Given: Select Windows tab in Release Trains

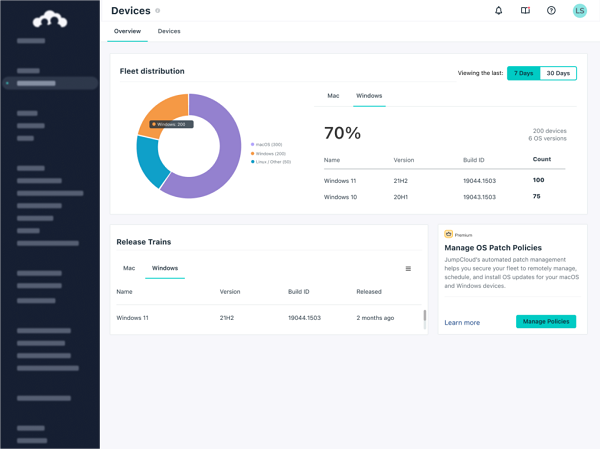Looking at the screenshot, I should (165, 268).
